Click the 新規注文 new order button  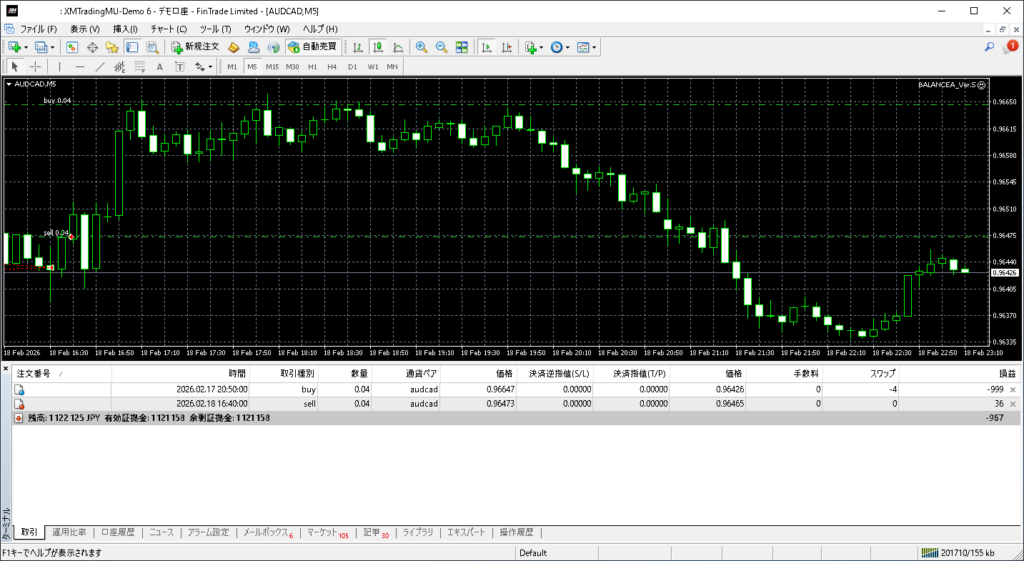click(x=194, y=47)
